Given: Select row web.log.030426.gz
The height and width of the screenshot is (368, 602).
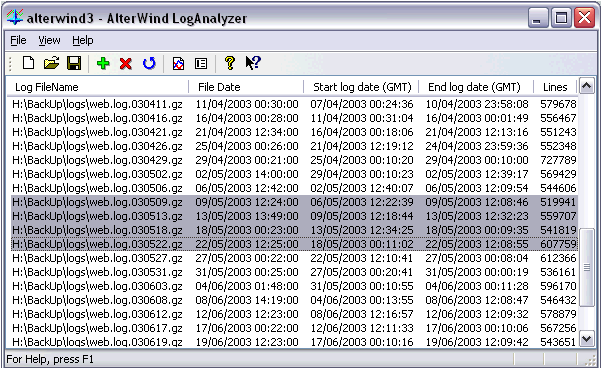Looking at the screenshot, I should click(x=294, y=146).
